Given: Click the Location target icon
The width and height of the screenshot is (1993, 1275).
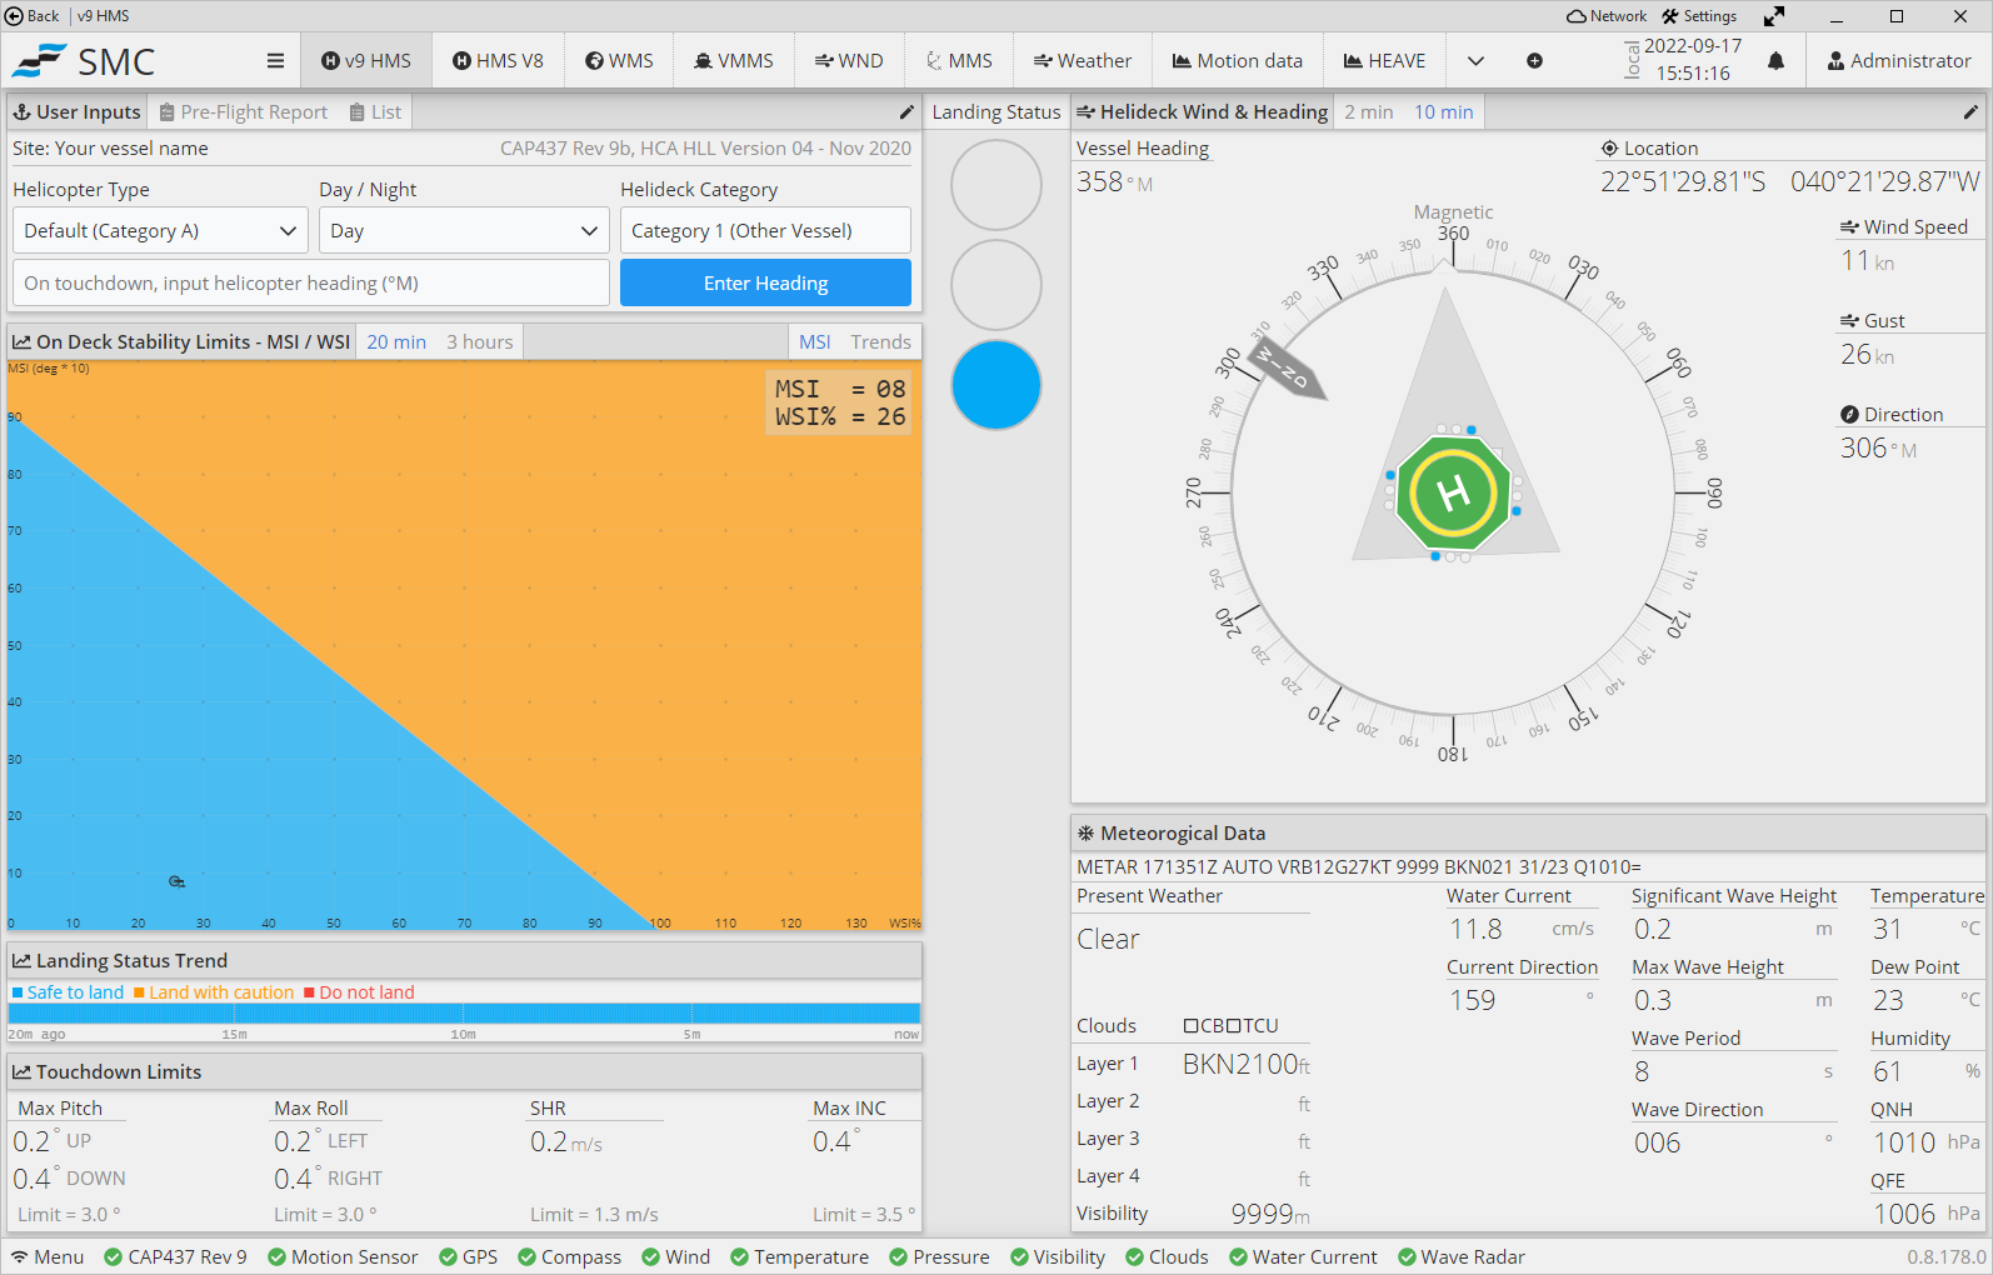Looking at the screenshot, I should 1609,148.
